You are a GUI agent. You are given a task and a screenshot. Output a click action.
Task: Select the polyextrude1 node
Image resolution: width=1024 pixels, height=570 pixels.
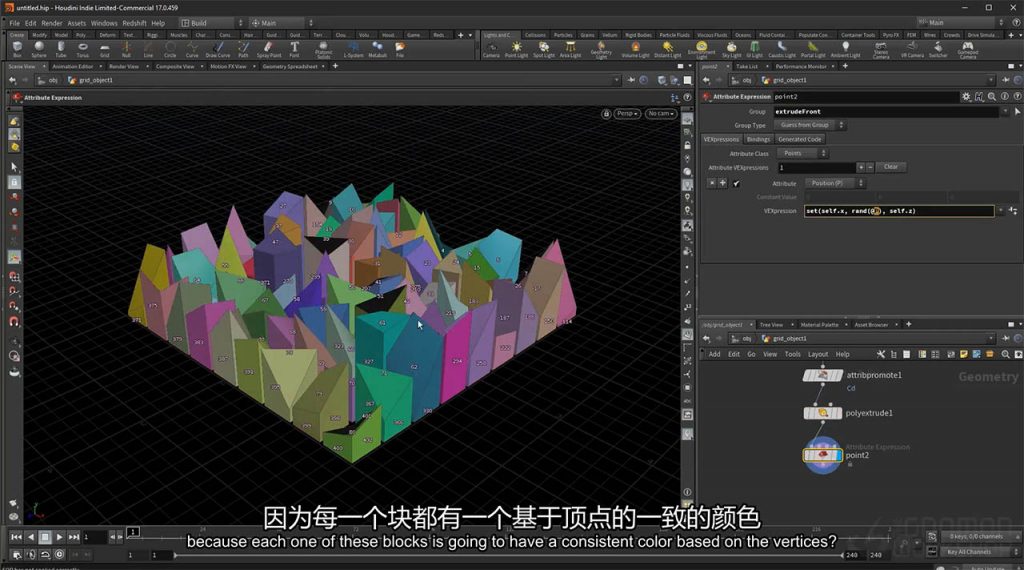click(x=822, y=413)
